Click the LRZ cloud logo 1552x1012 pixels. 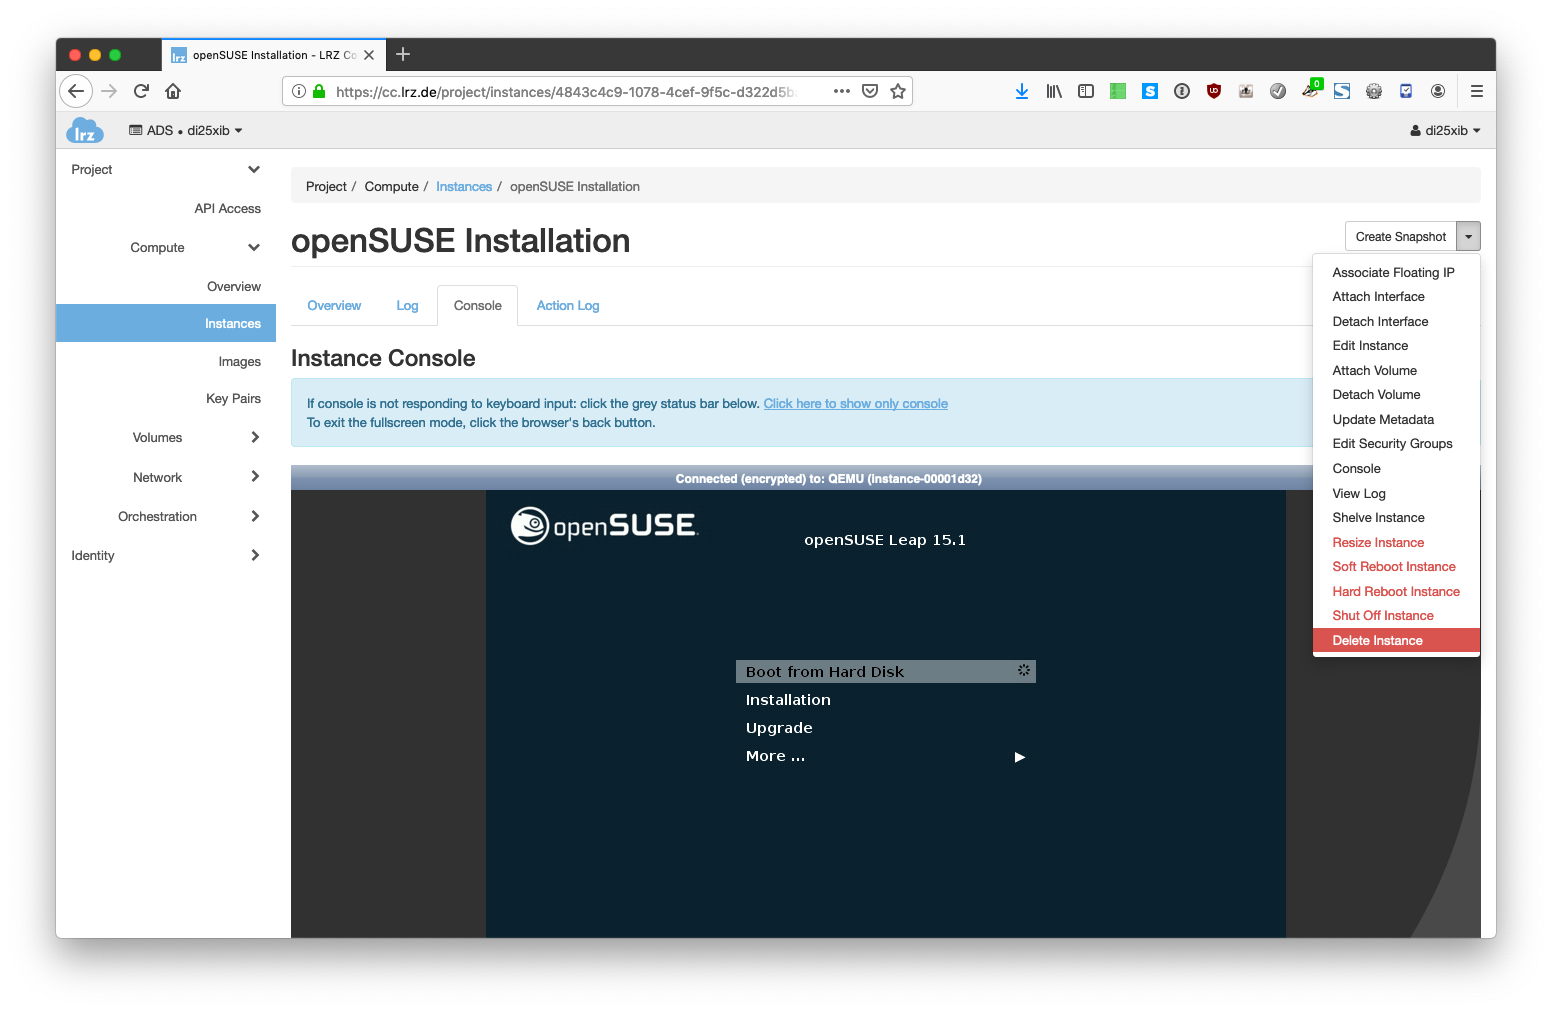pos(85,131)
